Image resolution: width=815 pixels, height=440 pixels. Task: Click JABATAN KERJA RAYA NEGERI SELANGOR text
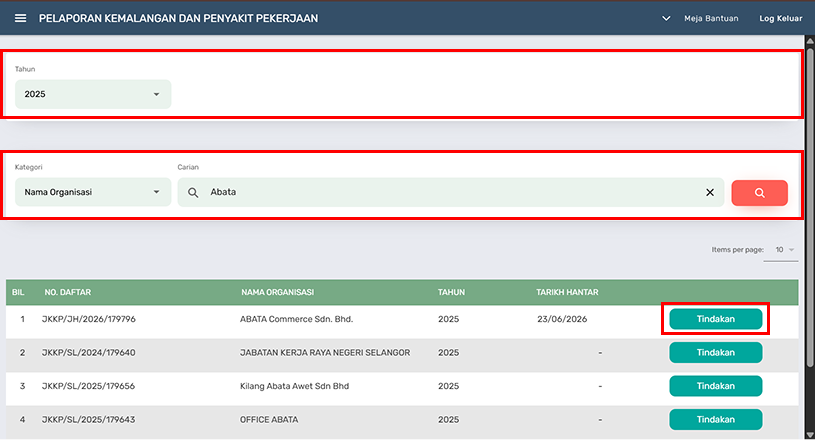pyautogui.click(x=325, y=353)
